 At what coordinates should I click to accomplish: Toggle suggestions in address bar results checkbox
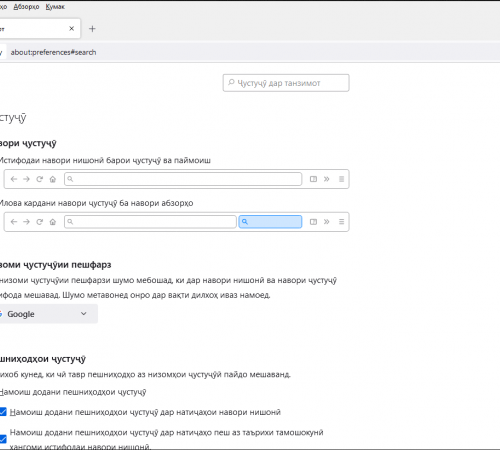click(x=3, y=412)
